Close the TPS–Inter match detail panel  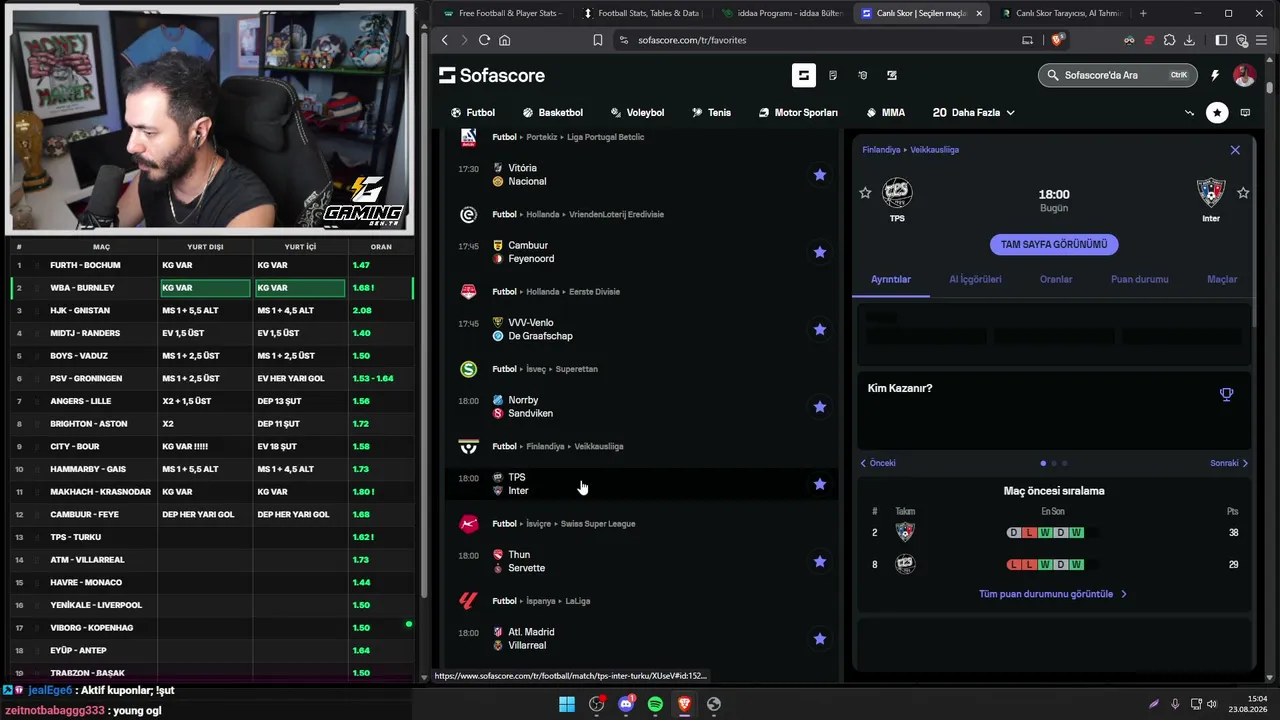[1235, 150]
